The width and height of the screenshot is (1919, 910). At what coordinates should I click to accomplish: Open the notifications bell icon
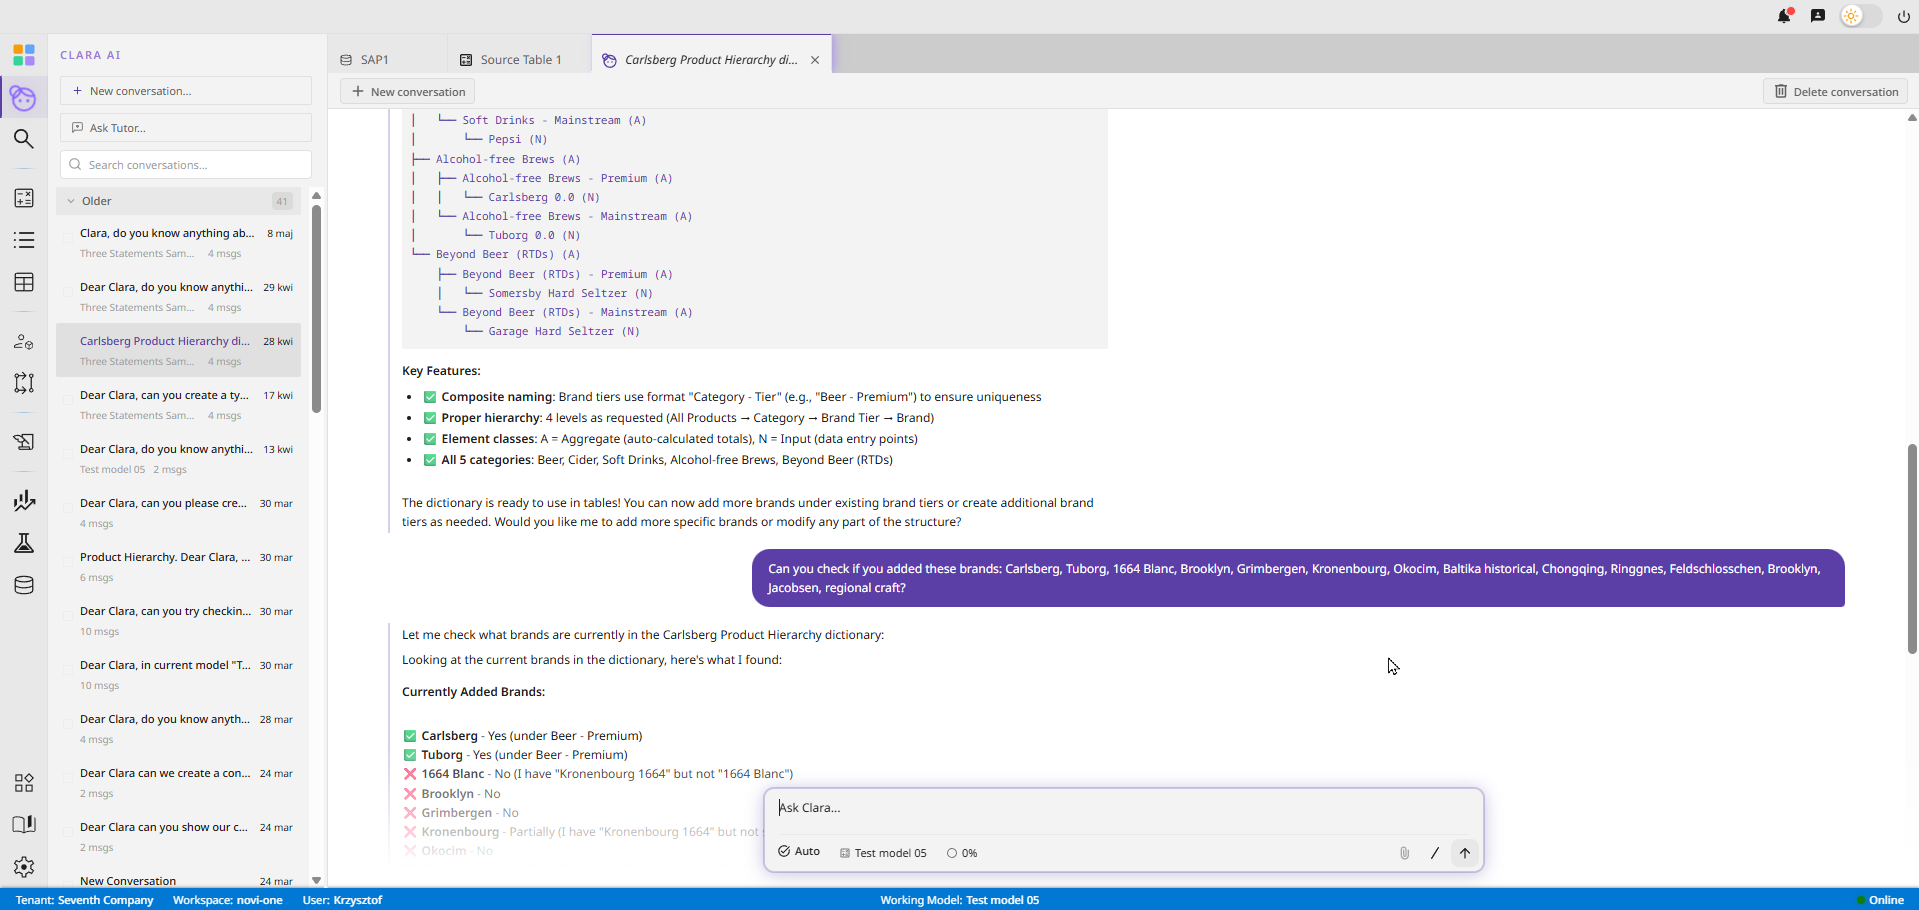(1784, 16)
